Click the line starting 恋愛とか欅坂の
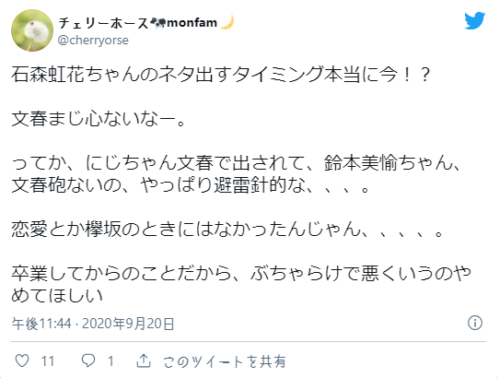The height and width of the screenshot is (378, 500). coord(227,230)
